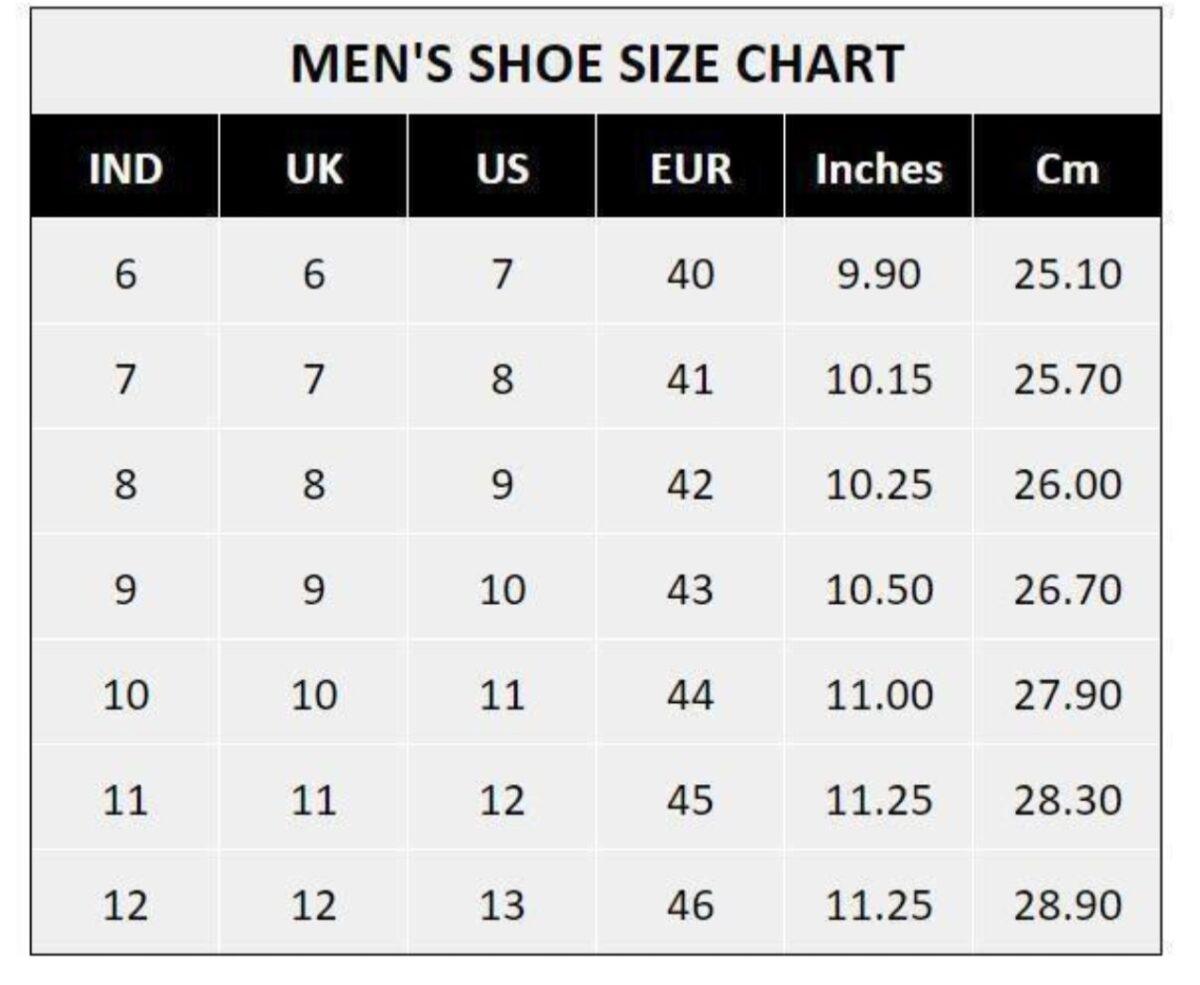Click the EUR column header
The width and height of the screenshot is (1200, 985).
coord(691,169)
